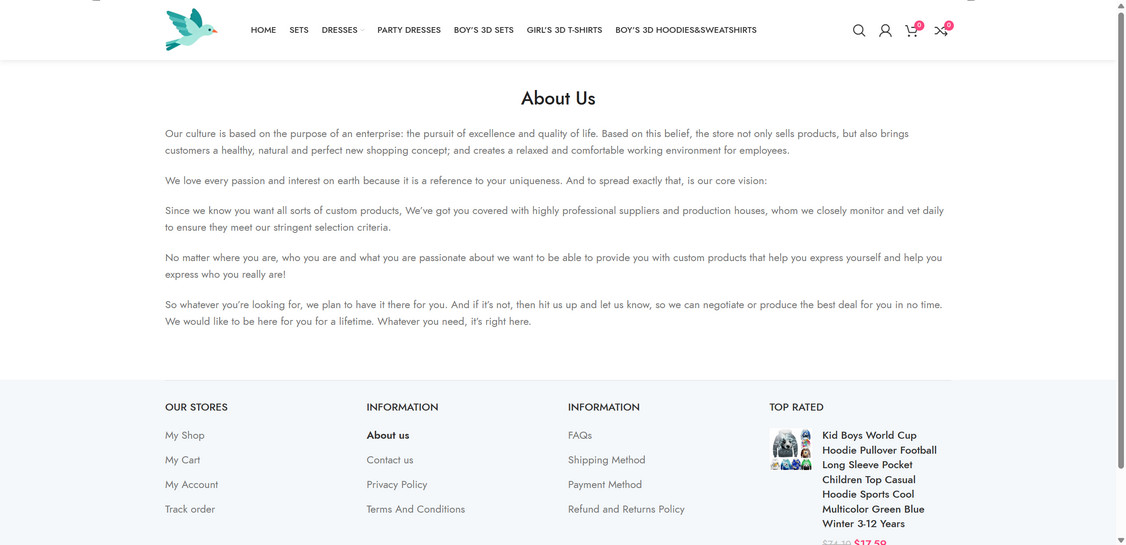
Task: Click the OUR STORES footer heading
Action: click(196, 407)
